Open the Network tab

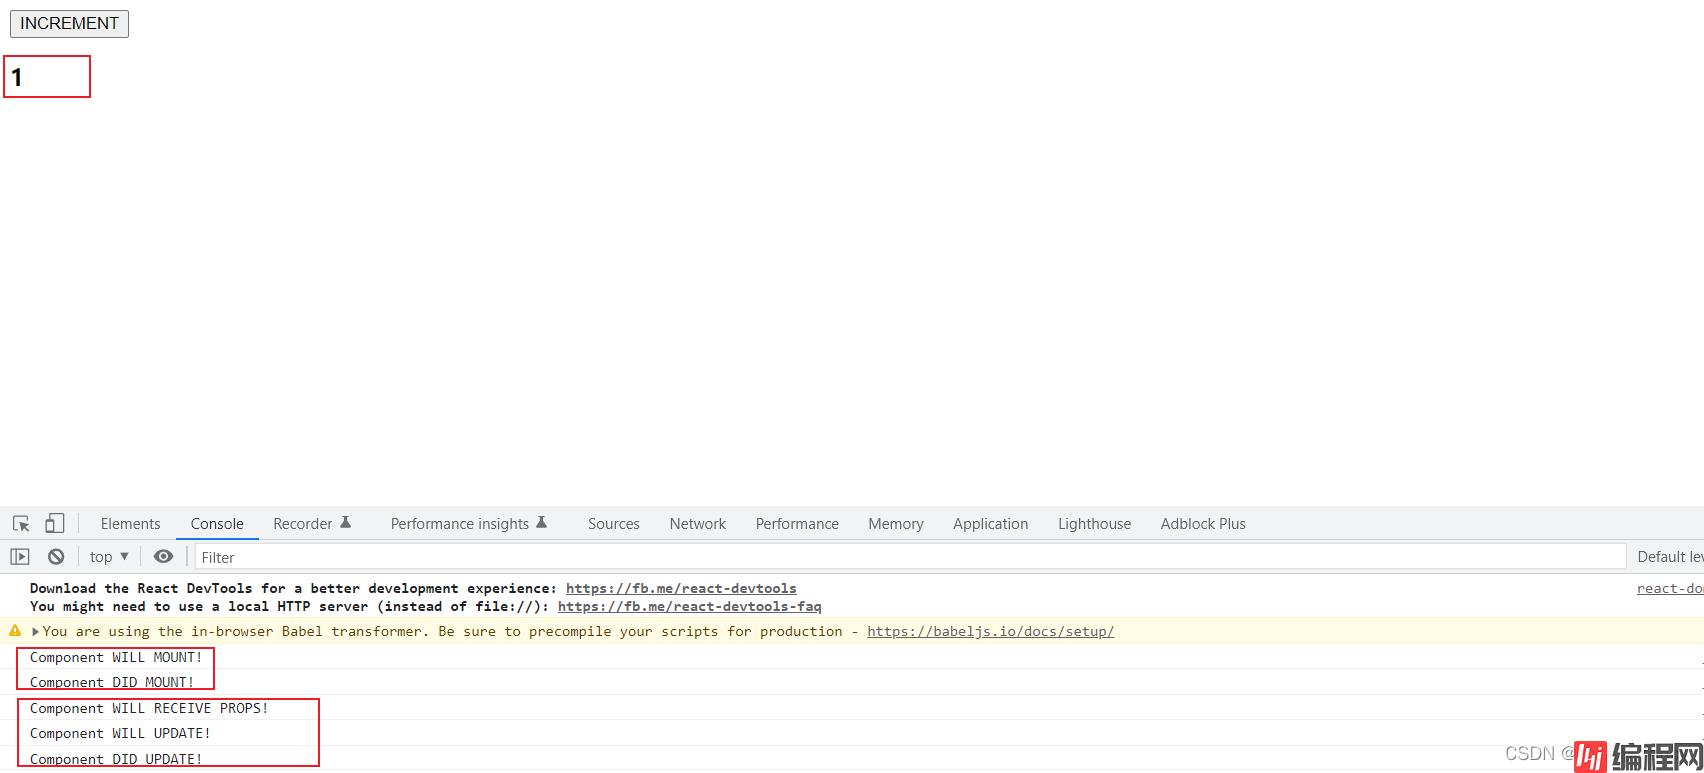pyautogui.click(x=697, y=524)
